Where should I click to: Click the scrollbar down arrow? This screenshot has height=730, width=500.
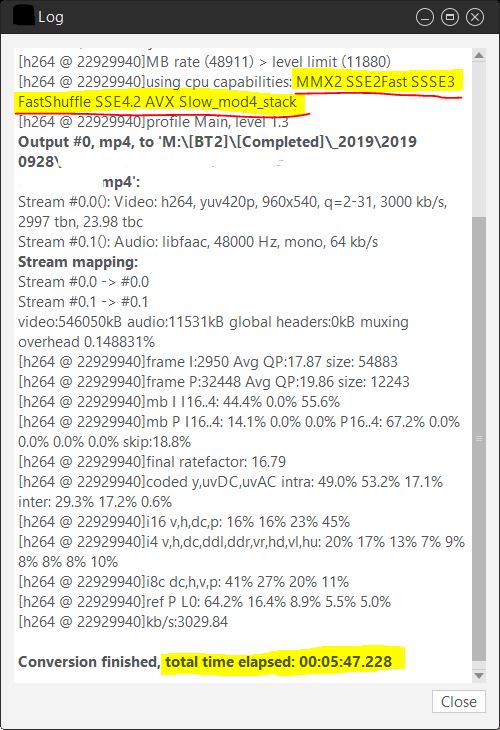(x=479, y=676)
